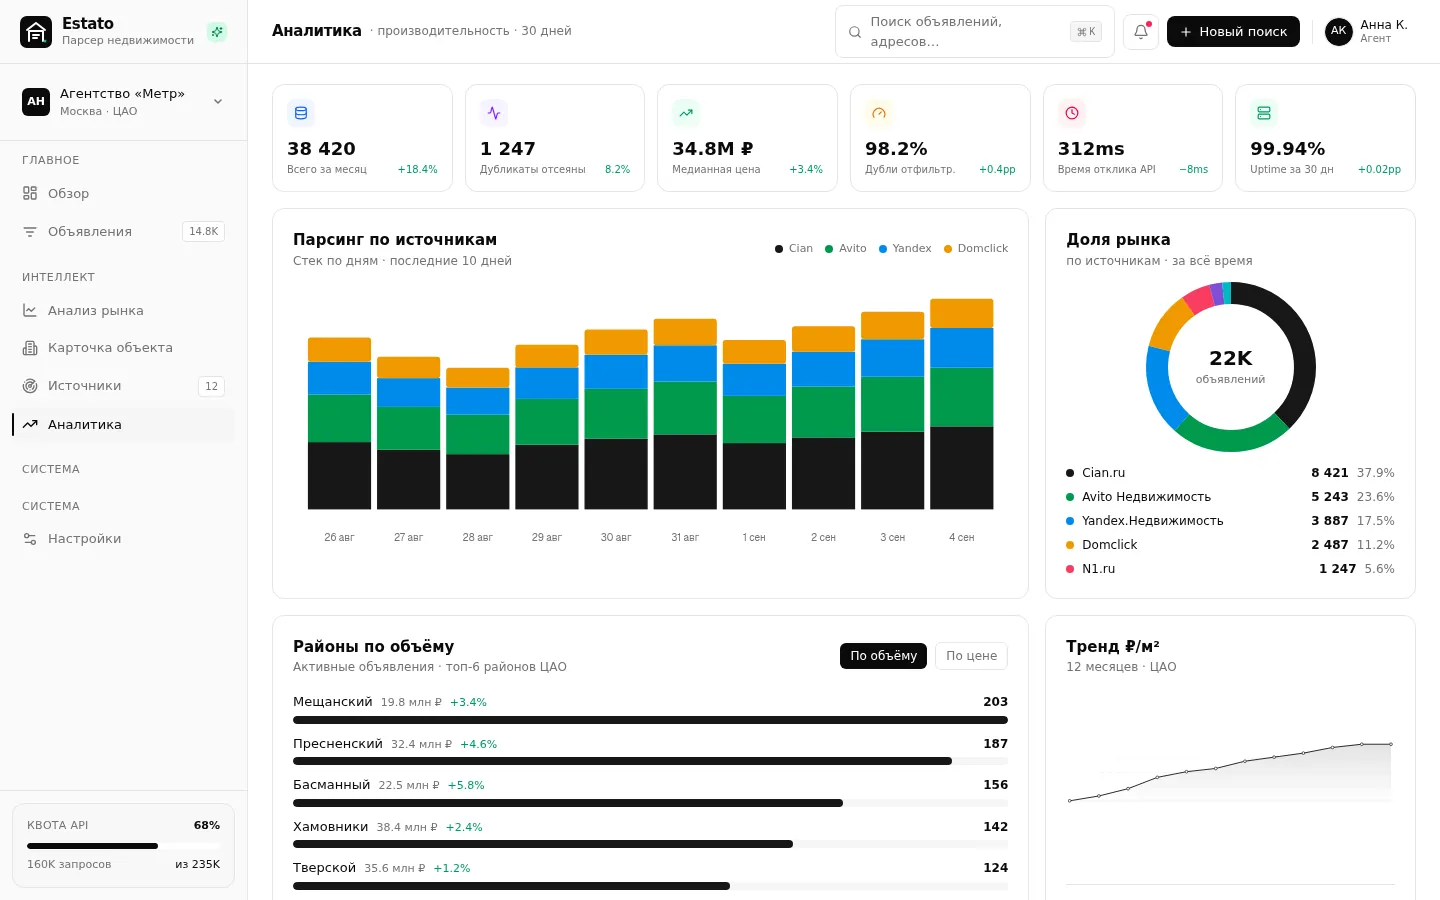The height and width of the screenshot is (900, 1440).
Task: Open Обзор in the sidebar
Action: coord(124,194)
